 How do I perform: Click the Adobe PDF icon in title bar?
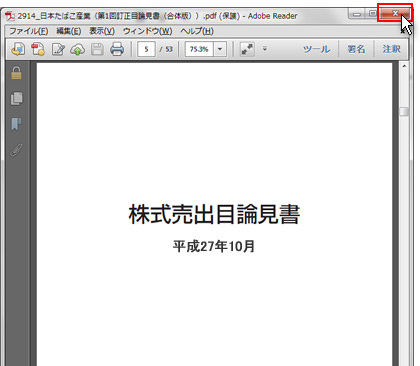coord(10,16)
